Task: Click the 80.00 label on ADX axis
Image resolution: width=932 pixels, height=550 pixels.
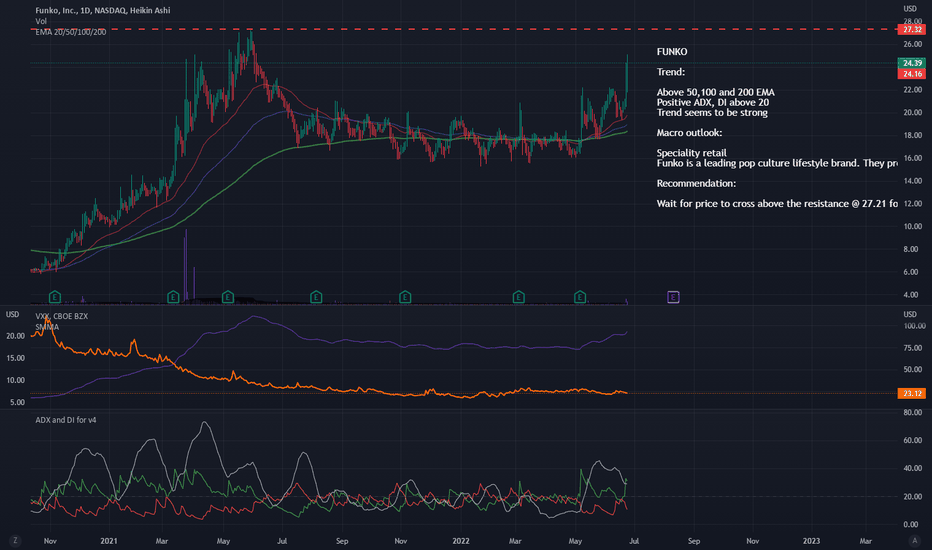Action: [912, 412]
